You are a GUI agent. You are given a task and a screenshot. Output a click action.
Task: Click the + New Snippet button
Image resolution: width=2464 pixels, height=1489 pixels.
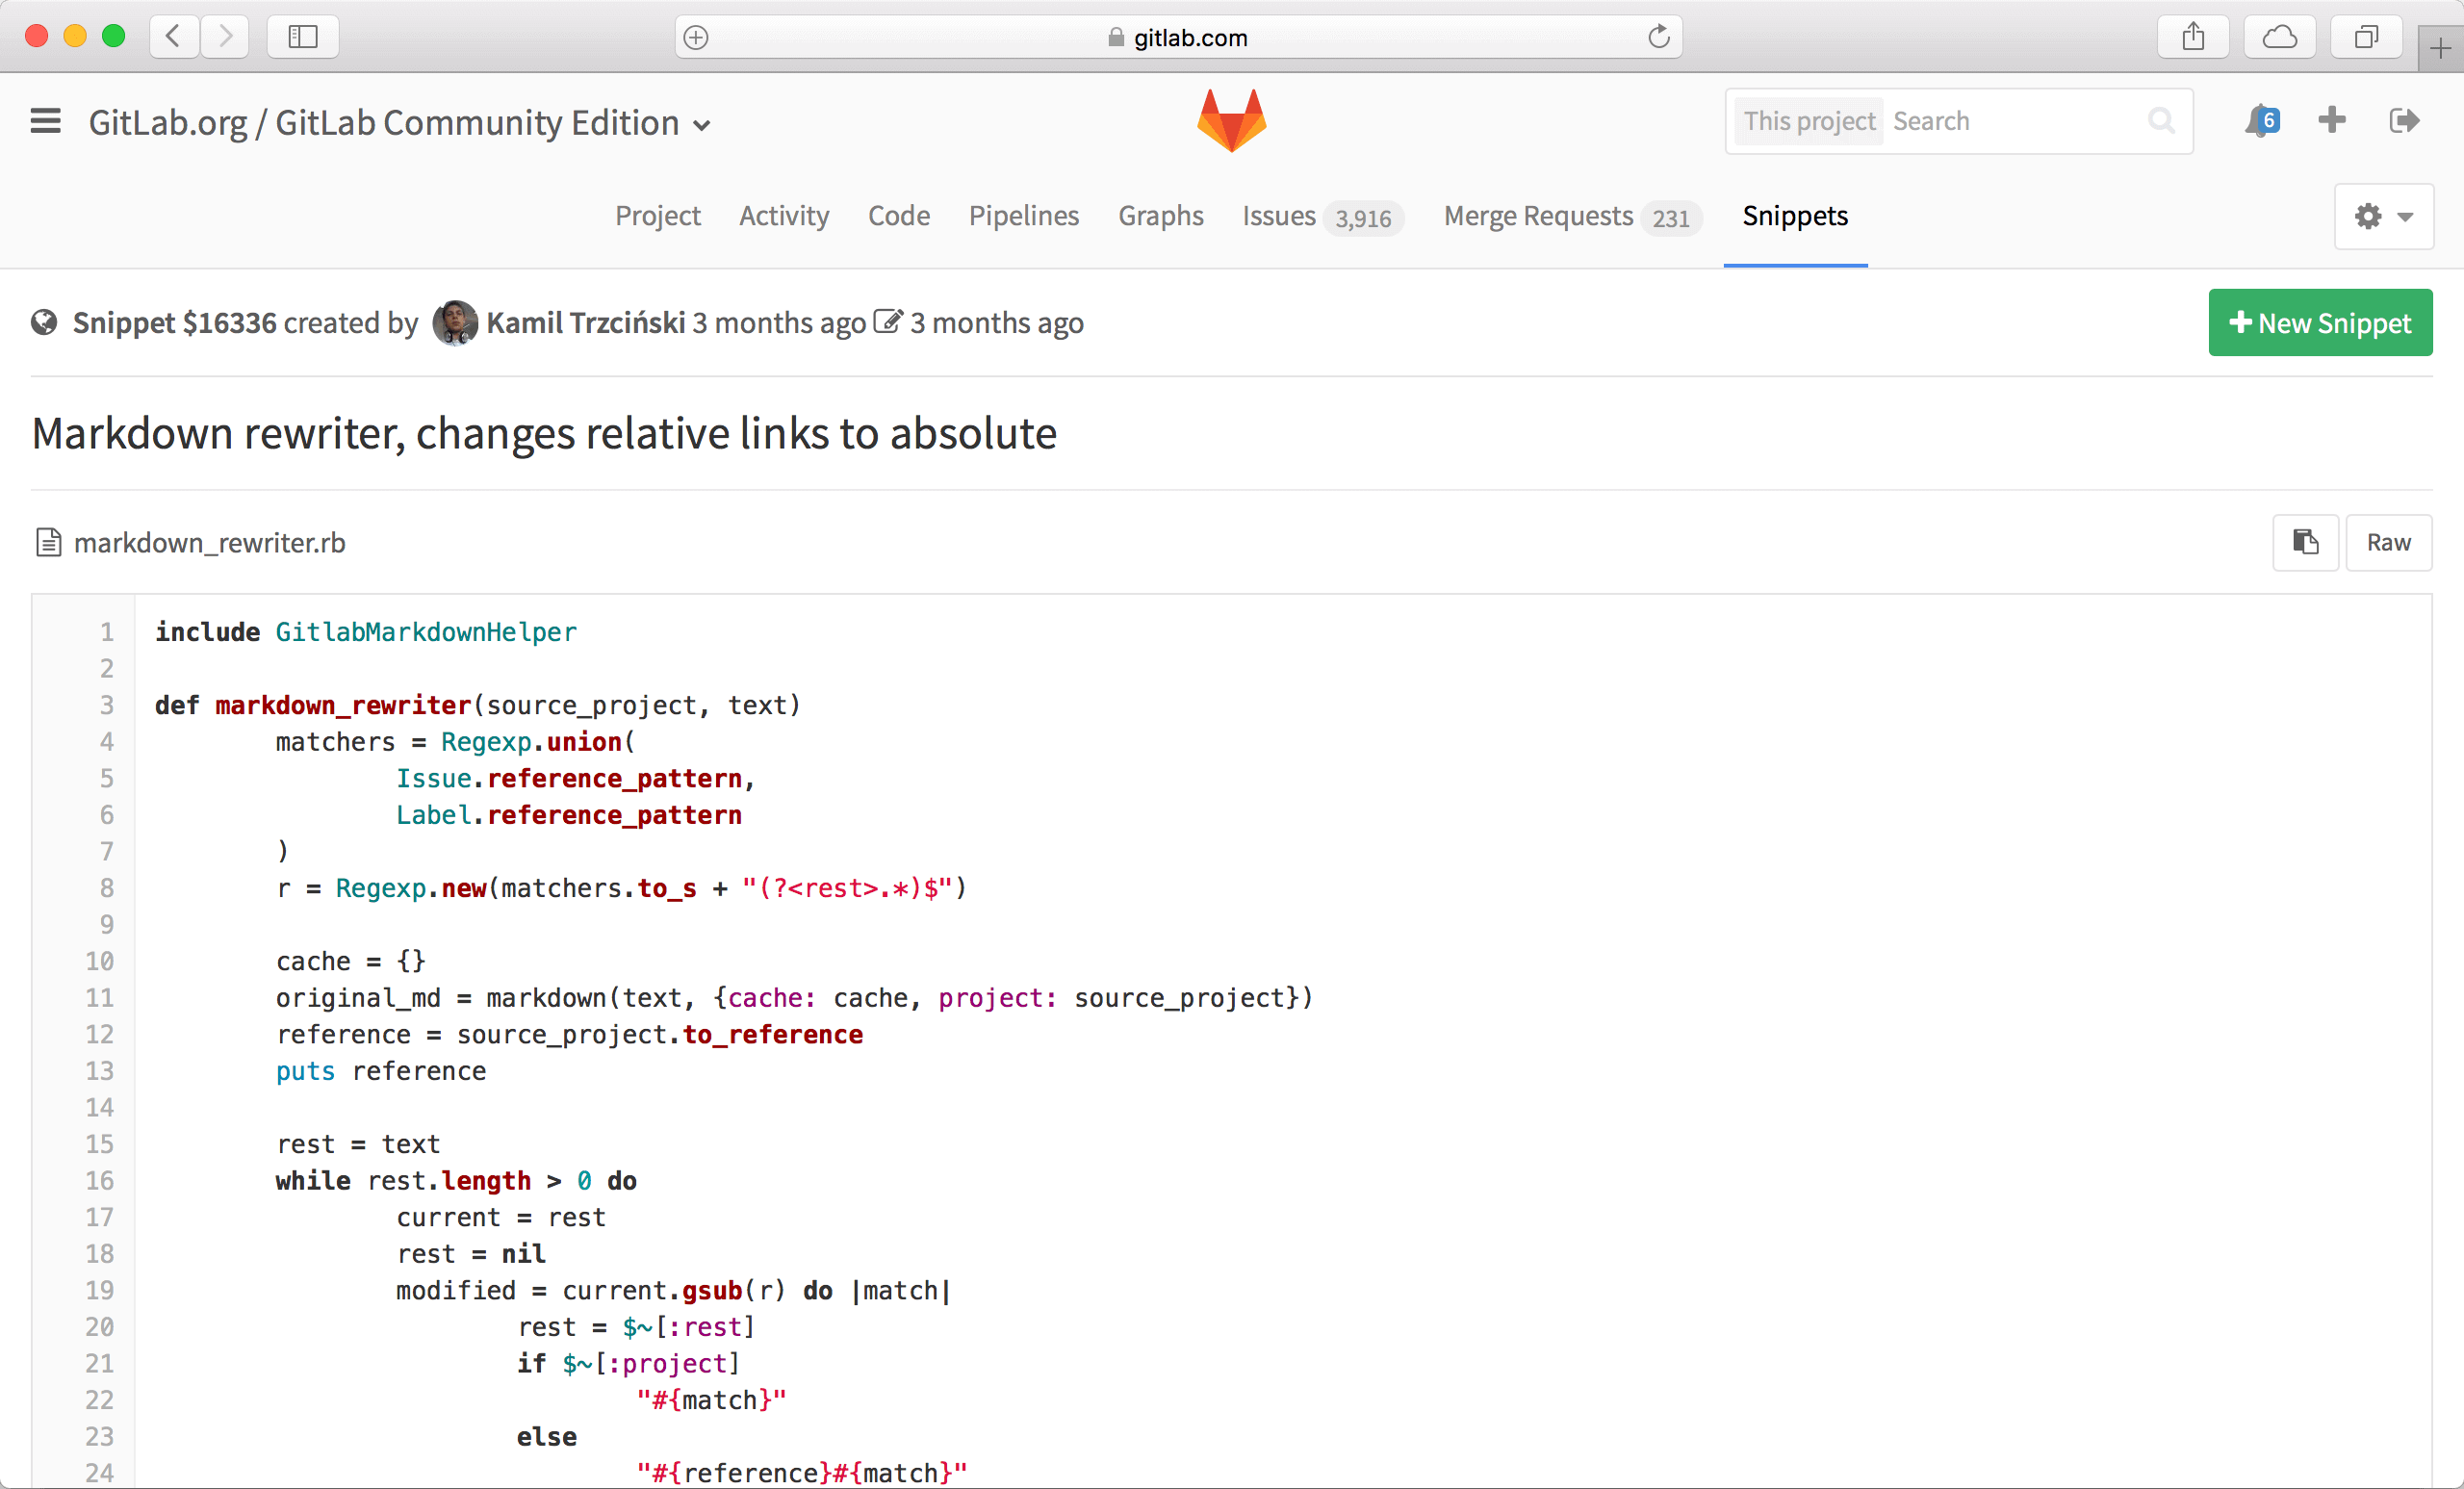[2318, 322]
